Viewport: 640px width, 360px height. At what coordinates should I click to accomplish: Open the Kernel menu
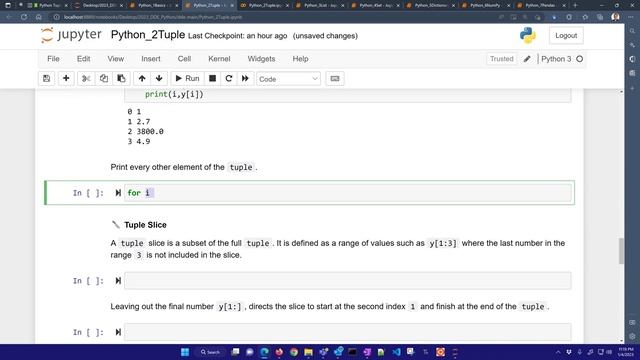point(219,59)
